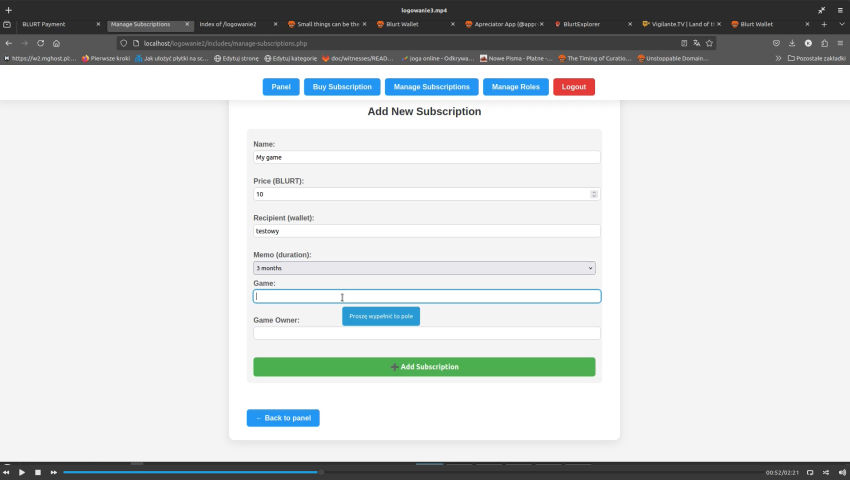Open Edytuj kategorie bookmark

[291, 58]
